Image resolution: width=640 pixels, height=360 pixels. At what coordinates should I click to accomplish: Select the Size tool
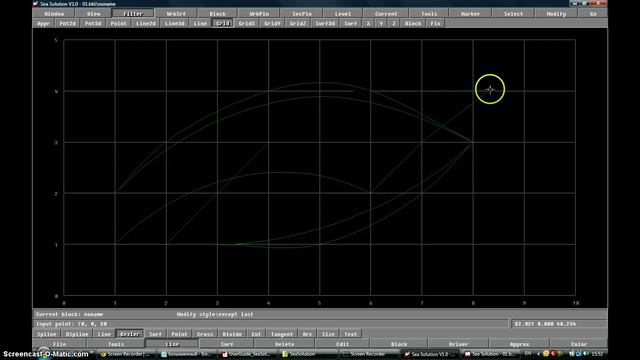[328, 334]
